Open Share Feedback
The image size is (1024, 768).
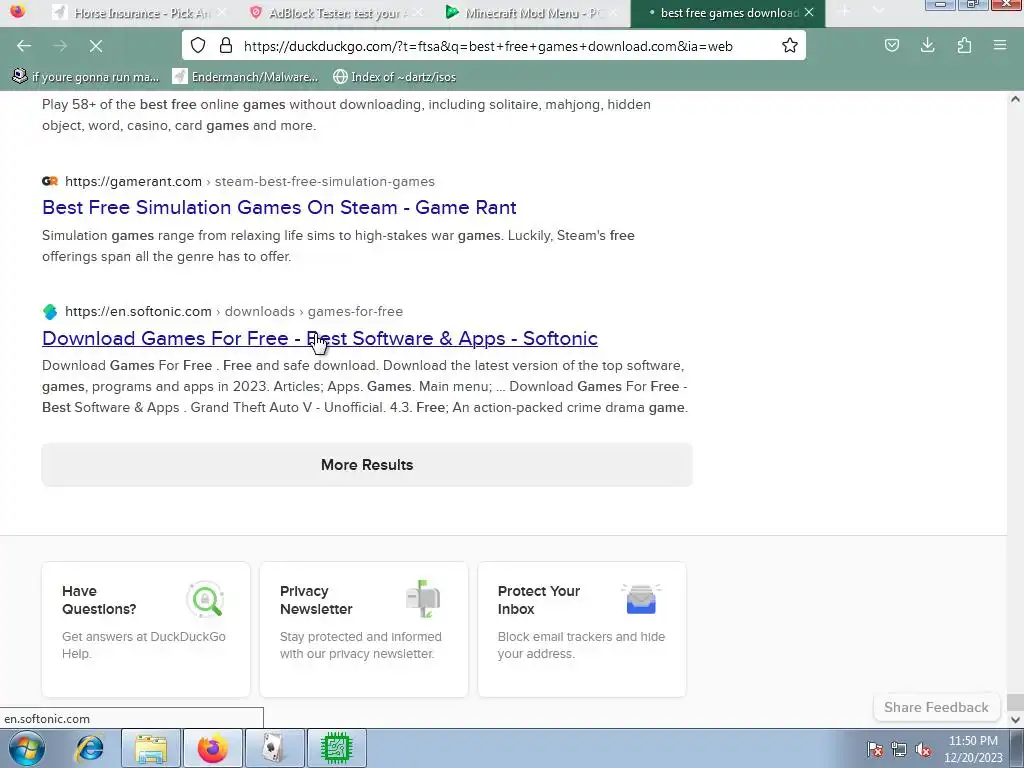click(x=936, y=707)
